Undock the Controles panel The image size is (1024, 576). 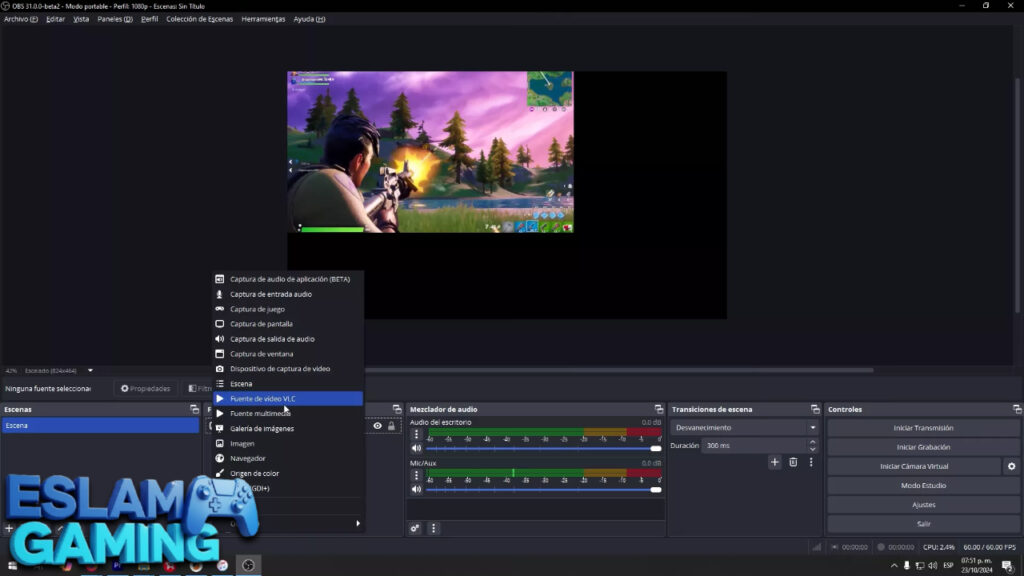(x=1017, y=409)
